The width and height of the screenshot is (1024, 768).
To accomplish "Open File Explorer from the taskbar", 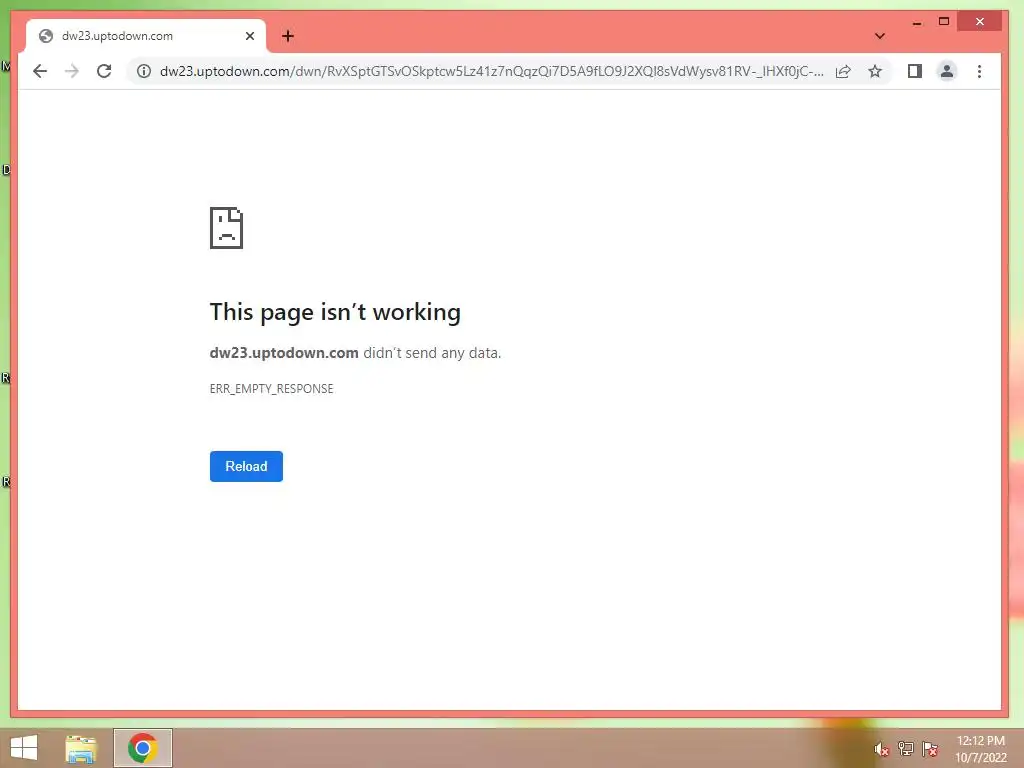I will click(81, 748).
